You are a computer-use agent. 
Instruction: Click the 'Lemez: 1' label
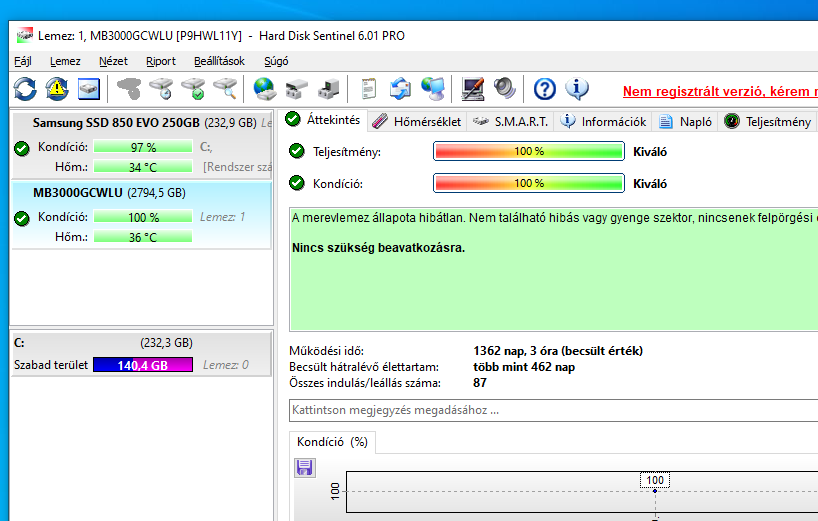click(x=222, y=217)
